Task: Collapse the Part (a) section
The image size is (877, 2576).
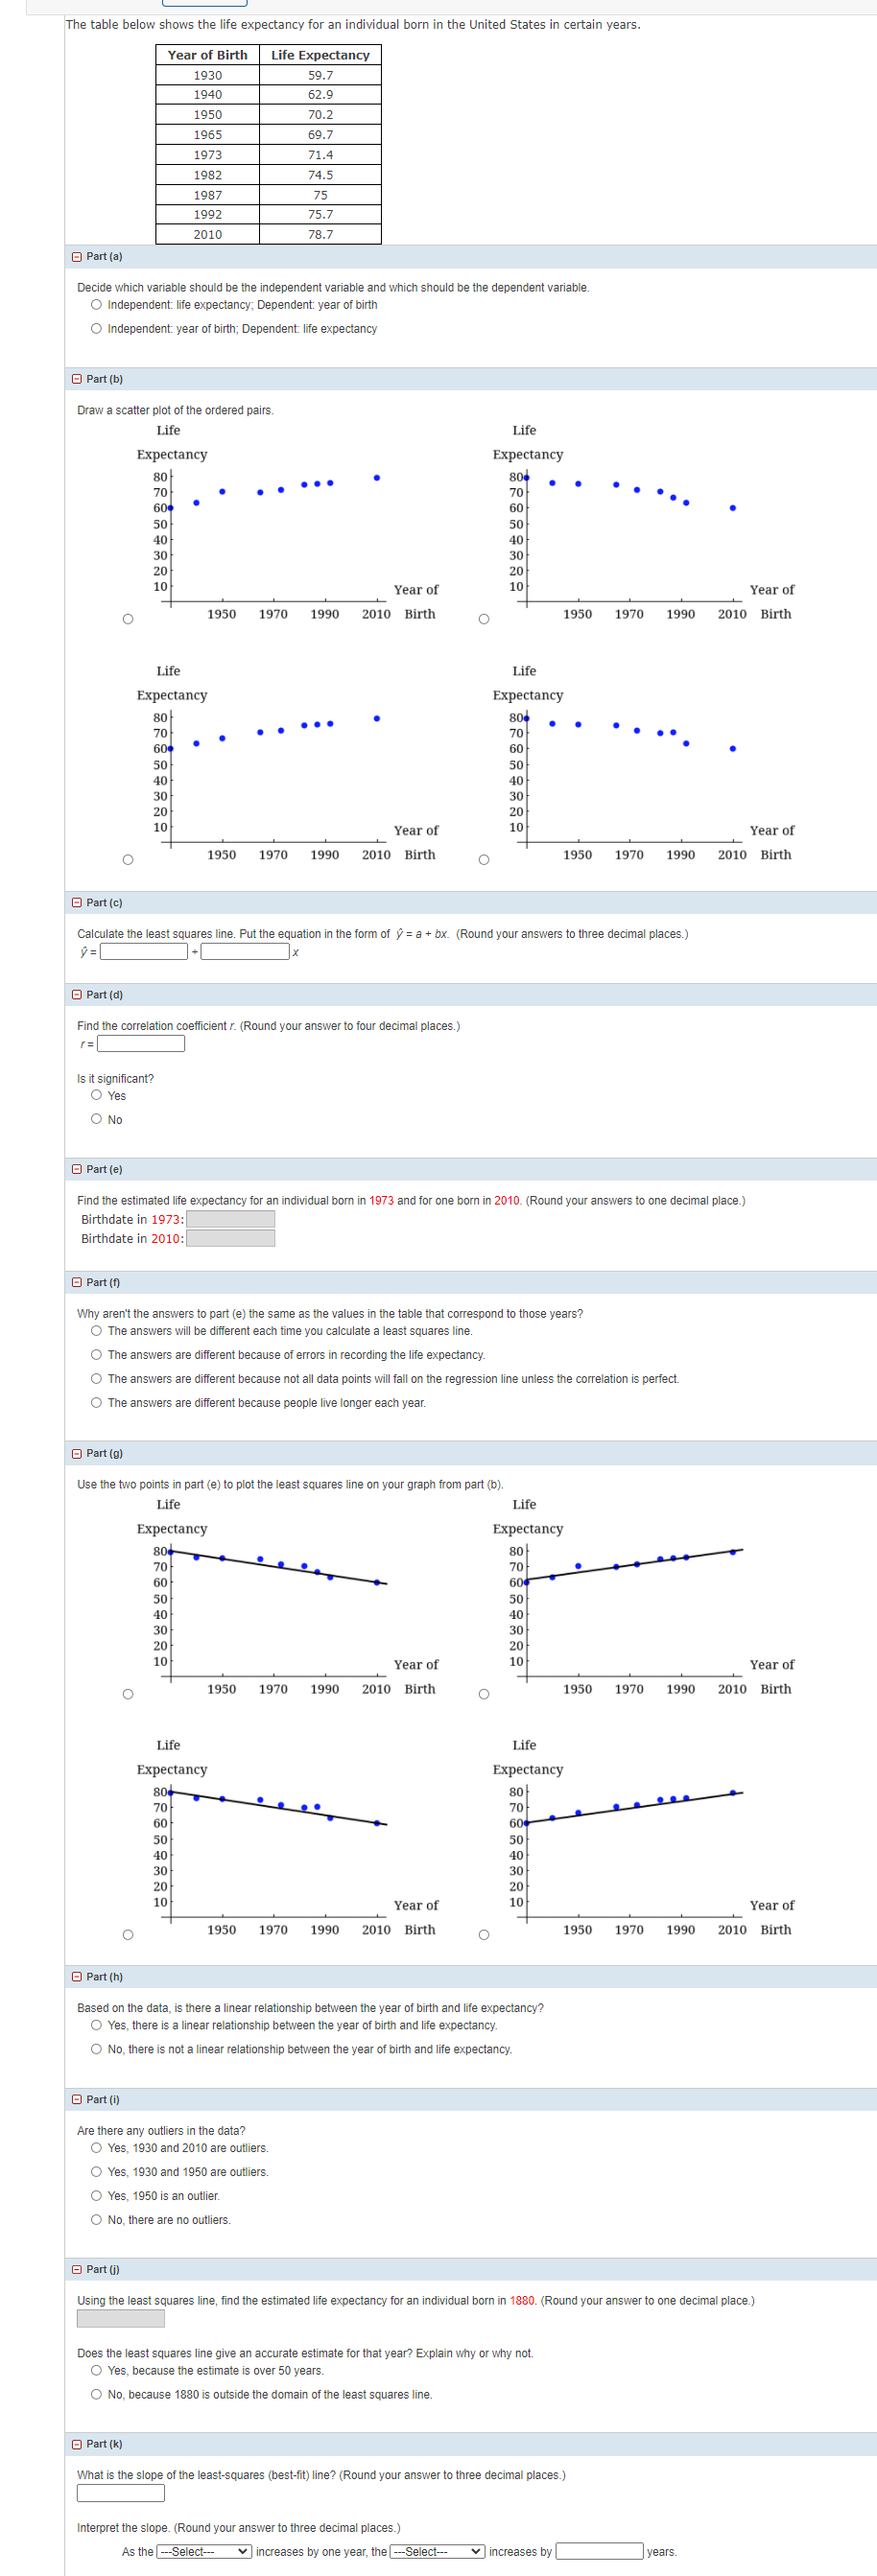Action: tap(77, 257)
